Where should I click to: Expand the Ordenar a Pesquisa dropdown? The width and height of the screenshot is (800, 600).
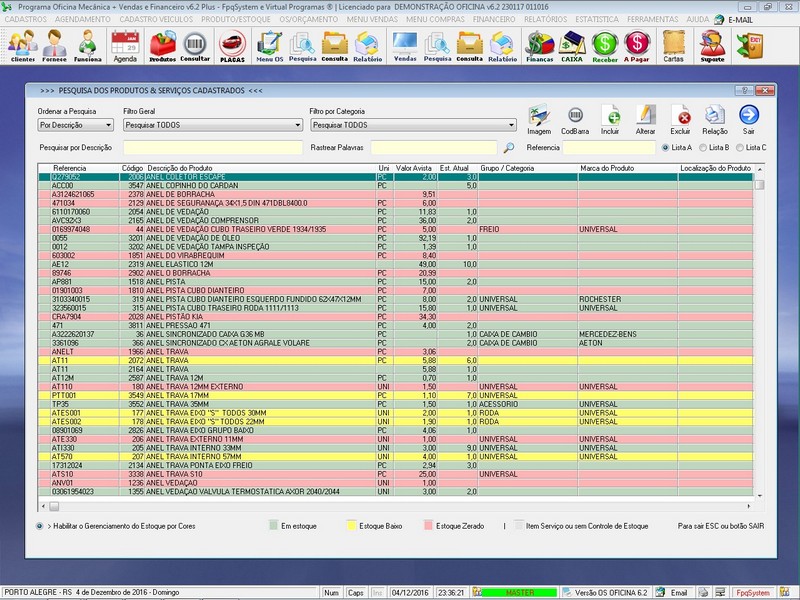pyautogui.click(x=107, y=126)
